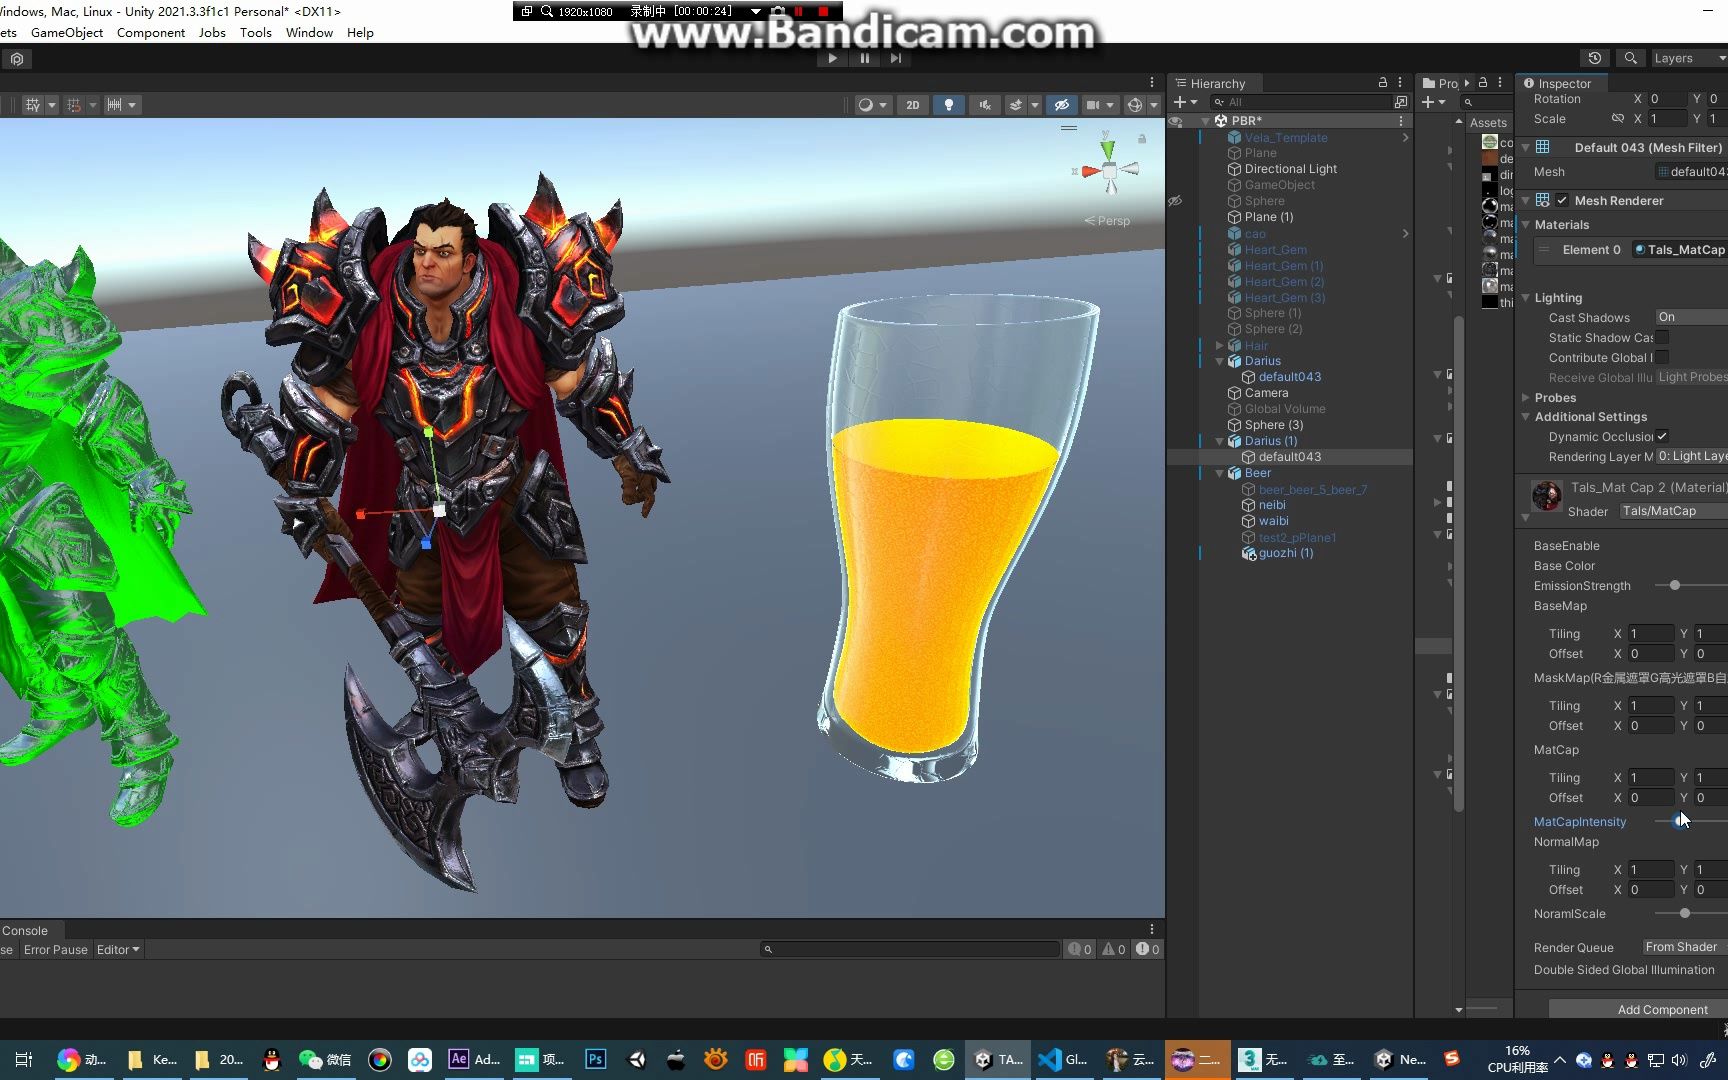This screenshot has width=1728, height=1080.
Task: Toggle PBR scene visibility eye icon
Action: tap(1176, 121)
